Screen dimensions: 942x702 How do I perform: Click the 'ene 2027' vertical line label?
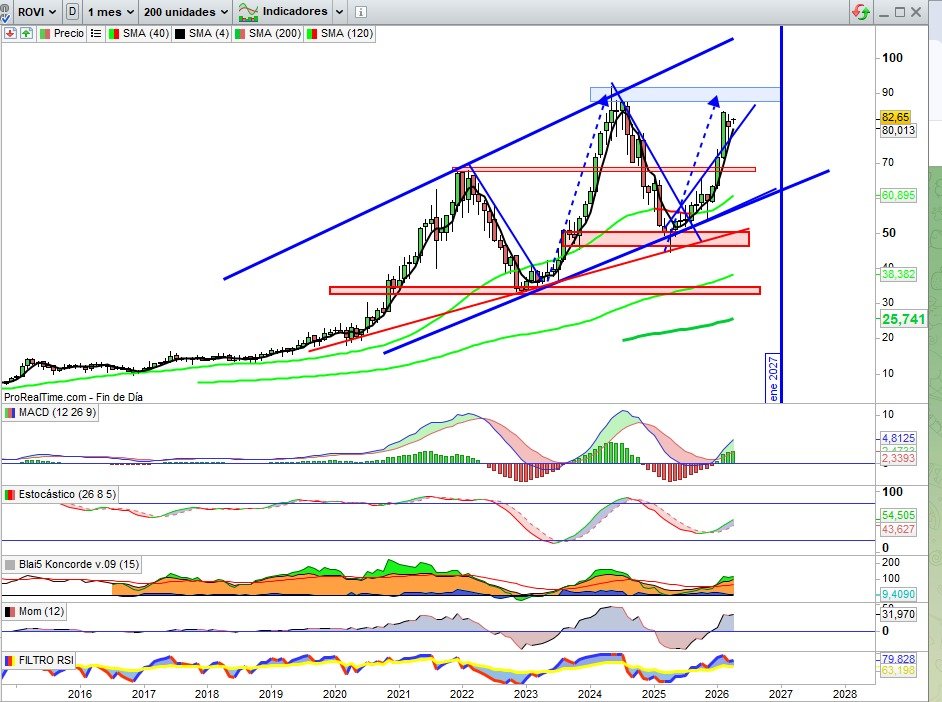[x=773, y=379]
